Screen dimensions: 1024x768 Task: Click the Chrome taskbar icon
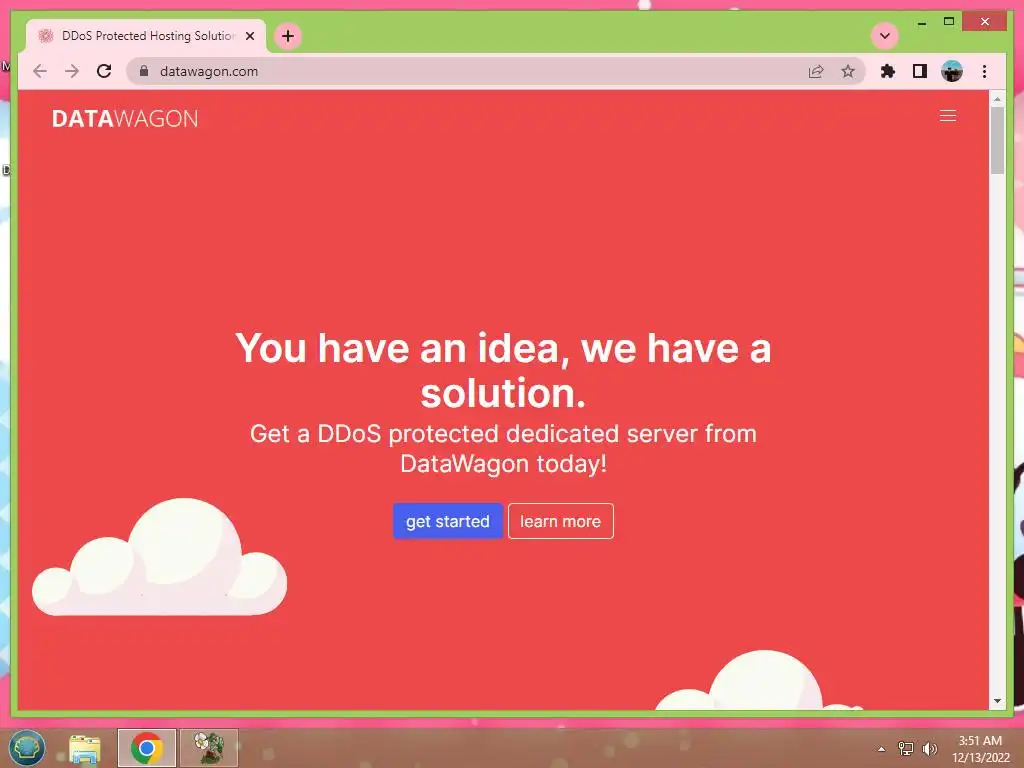(x=146, y=748)
